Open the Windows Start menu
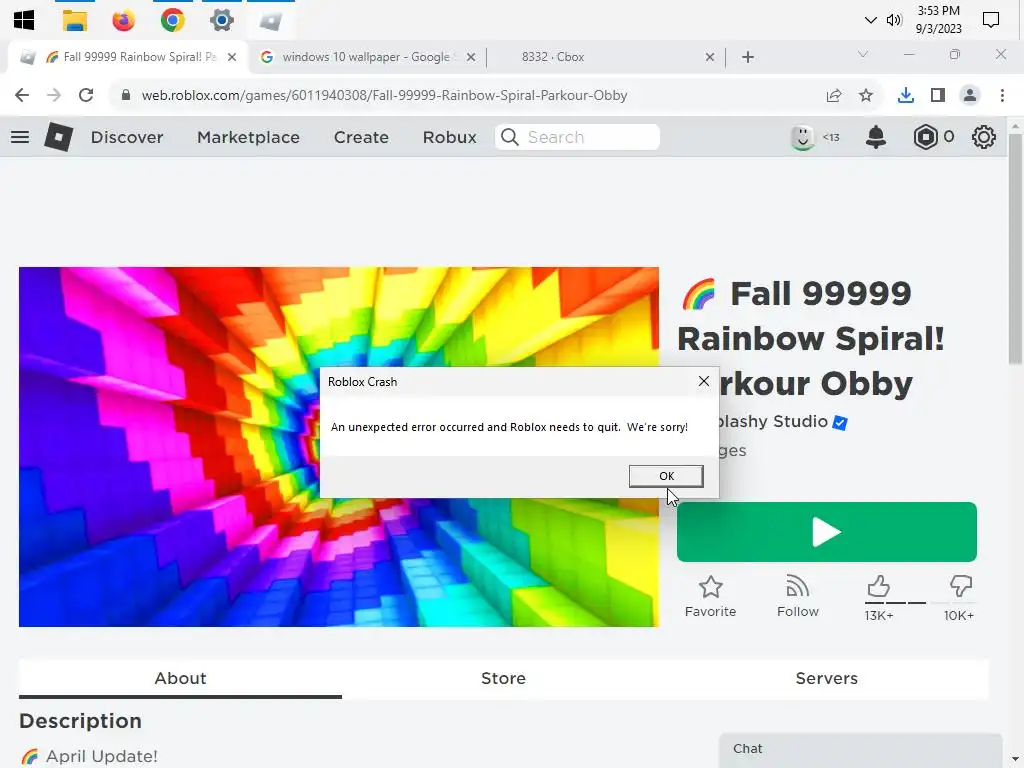Screen dimensions: 1024x768 (24, 20)
